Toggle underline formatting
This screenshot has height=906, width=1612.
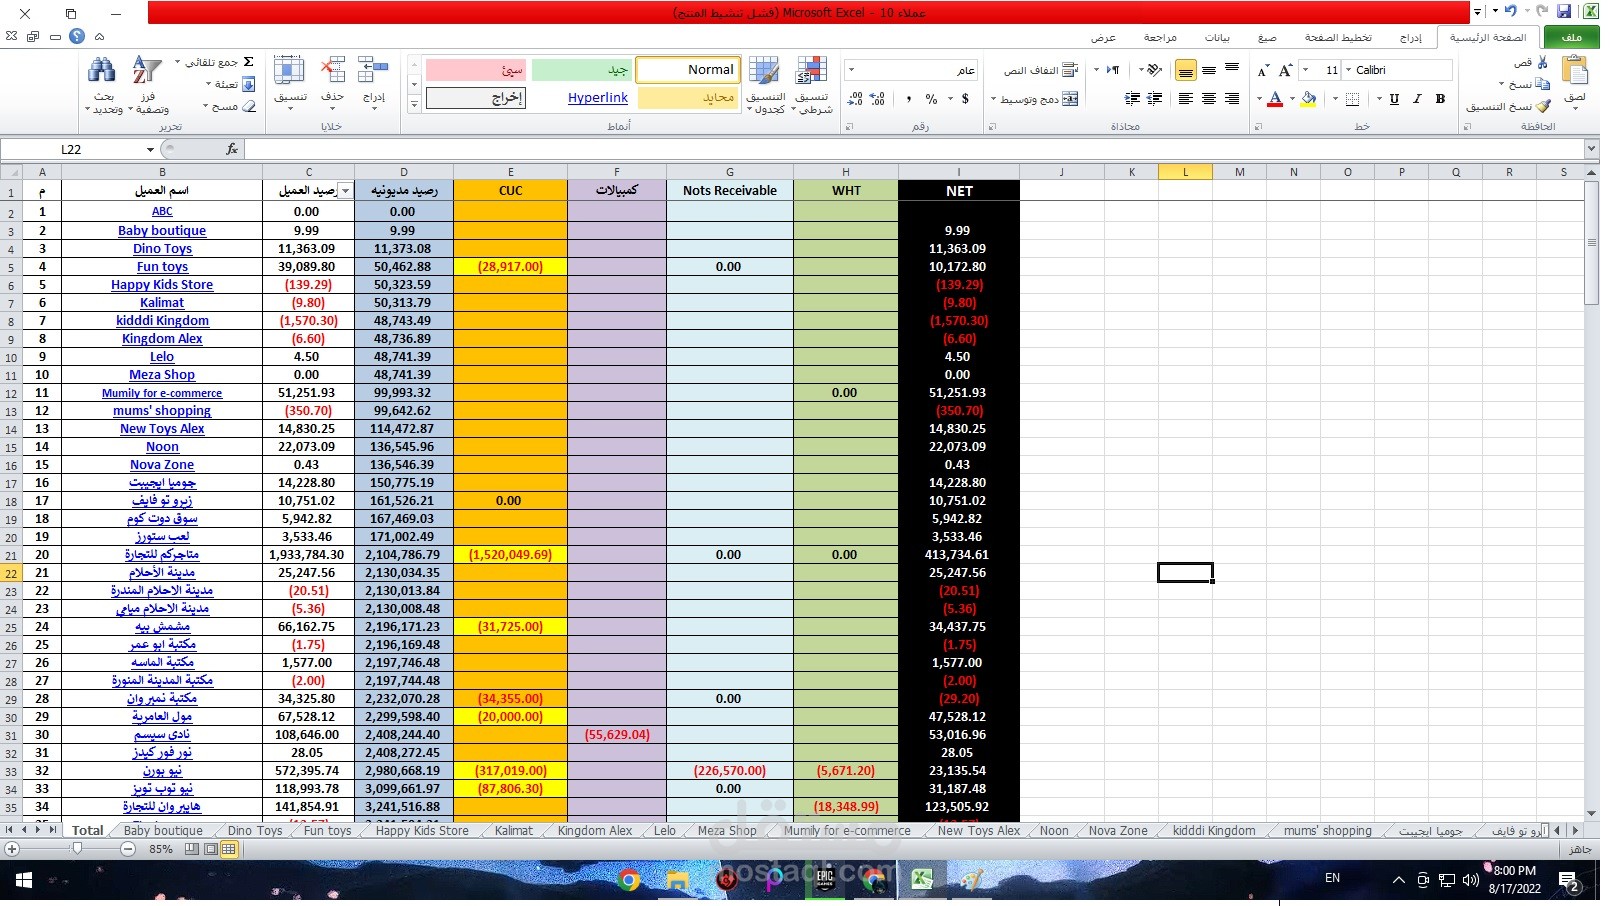pyautogui.click(x=1394, y=99)
